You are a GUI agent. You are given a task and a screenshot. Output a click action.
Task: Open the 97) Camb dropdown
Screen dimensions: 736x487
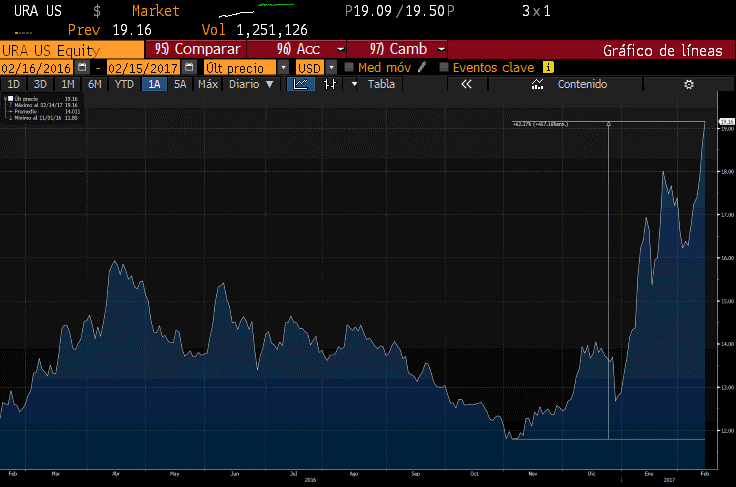[441, 49]
